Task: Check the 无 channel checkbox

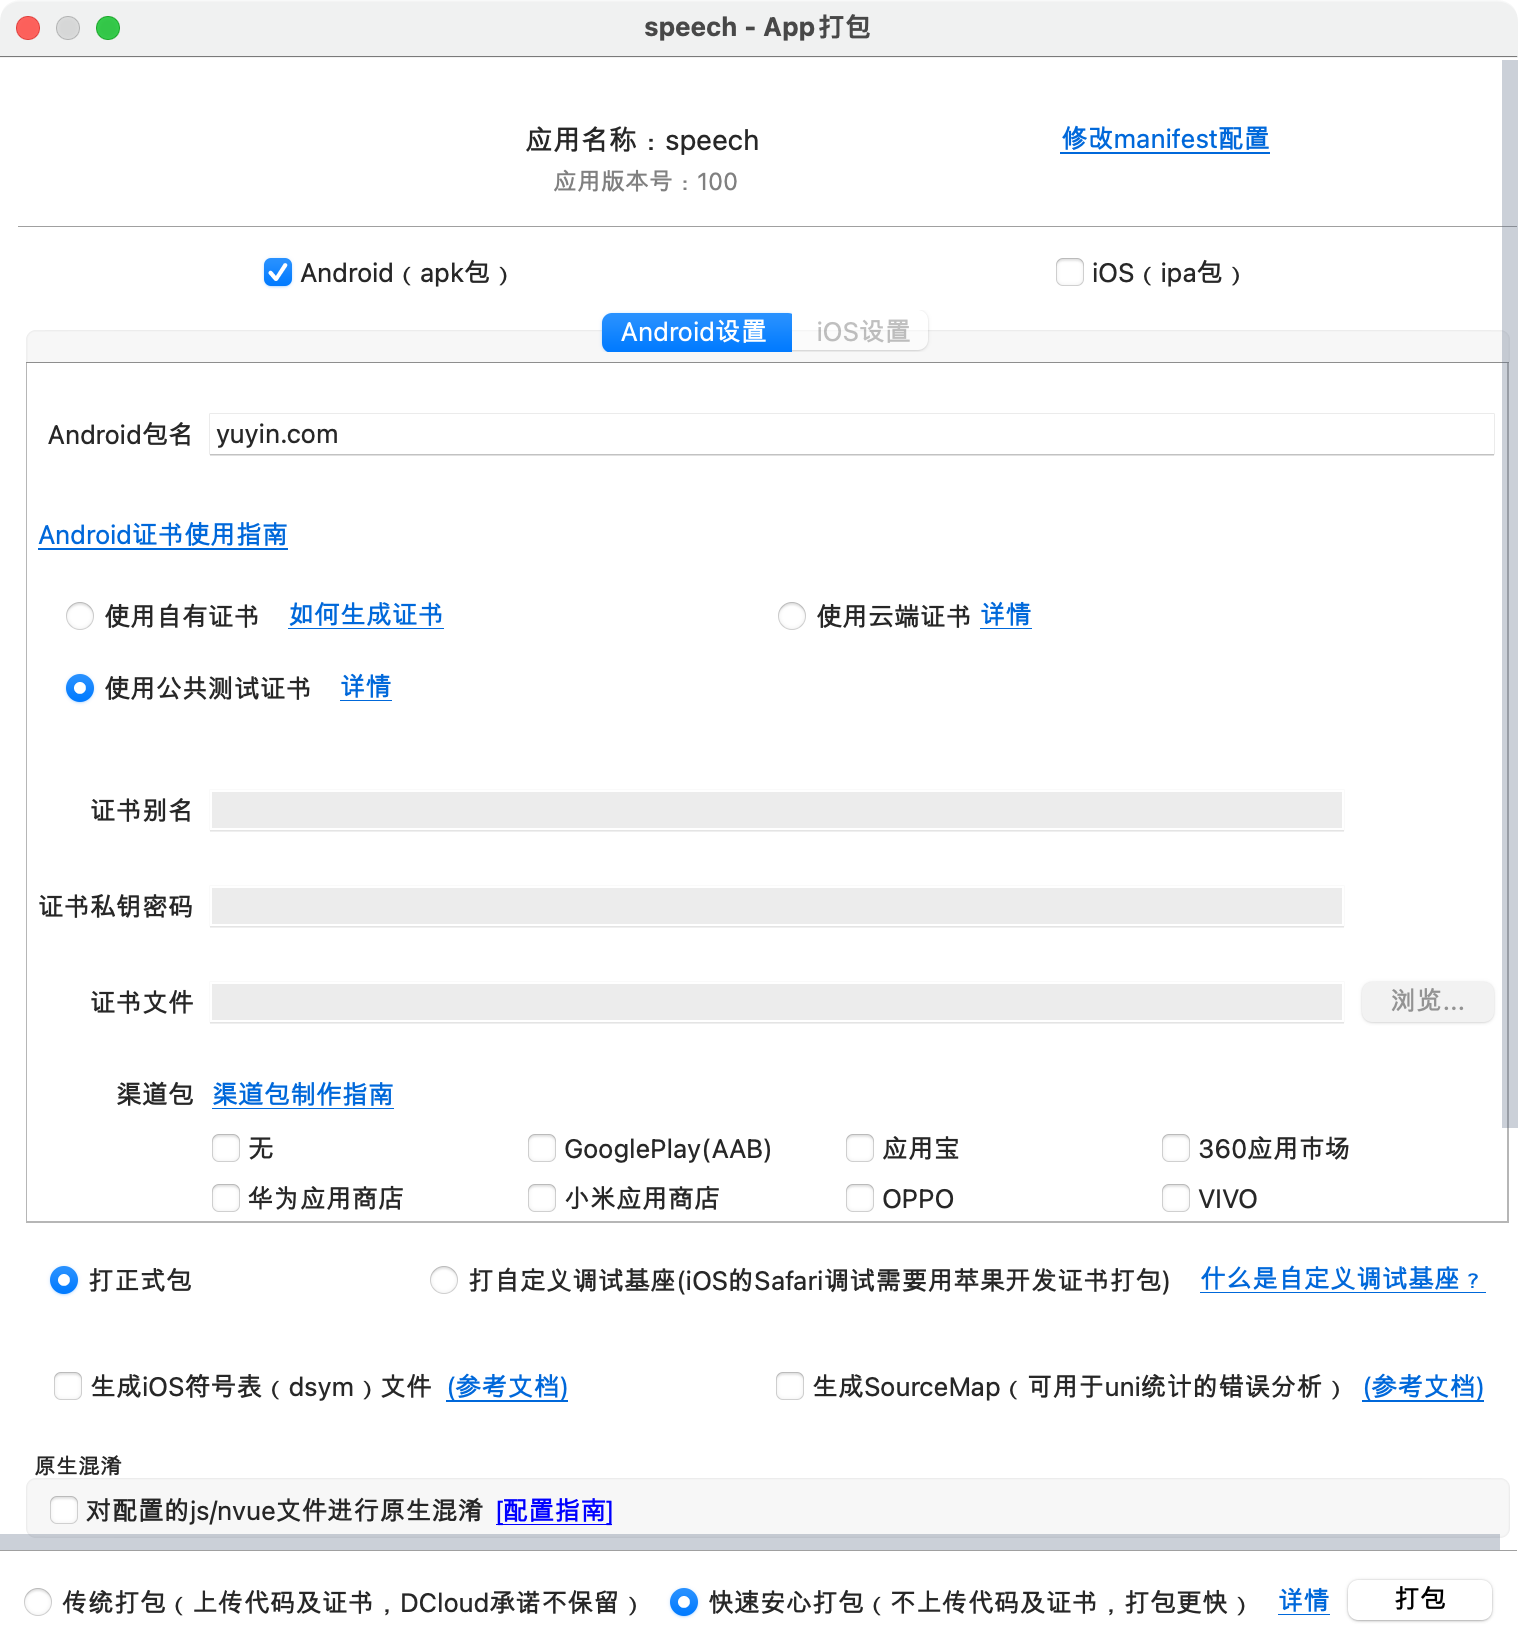Action: 226,1148
